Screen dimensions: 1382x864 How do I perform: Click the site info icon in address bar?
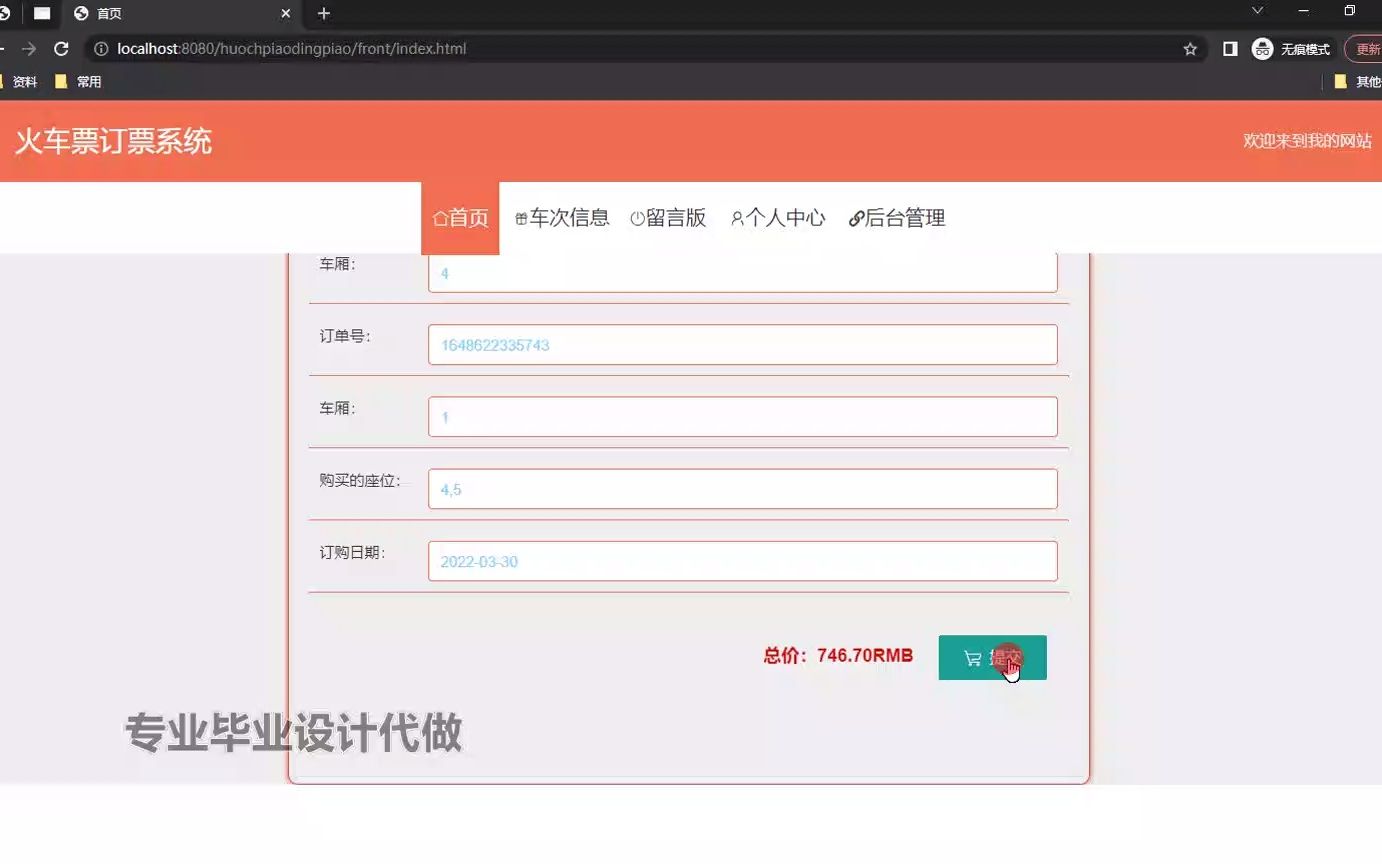click(x=100, y=49)
